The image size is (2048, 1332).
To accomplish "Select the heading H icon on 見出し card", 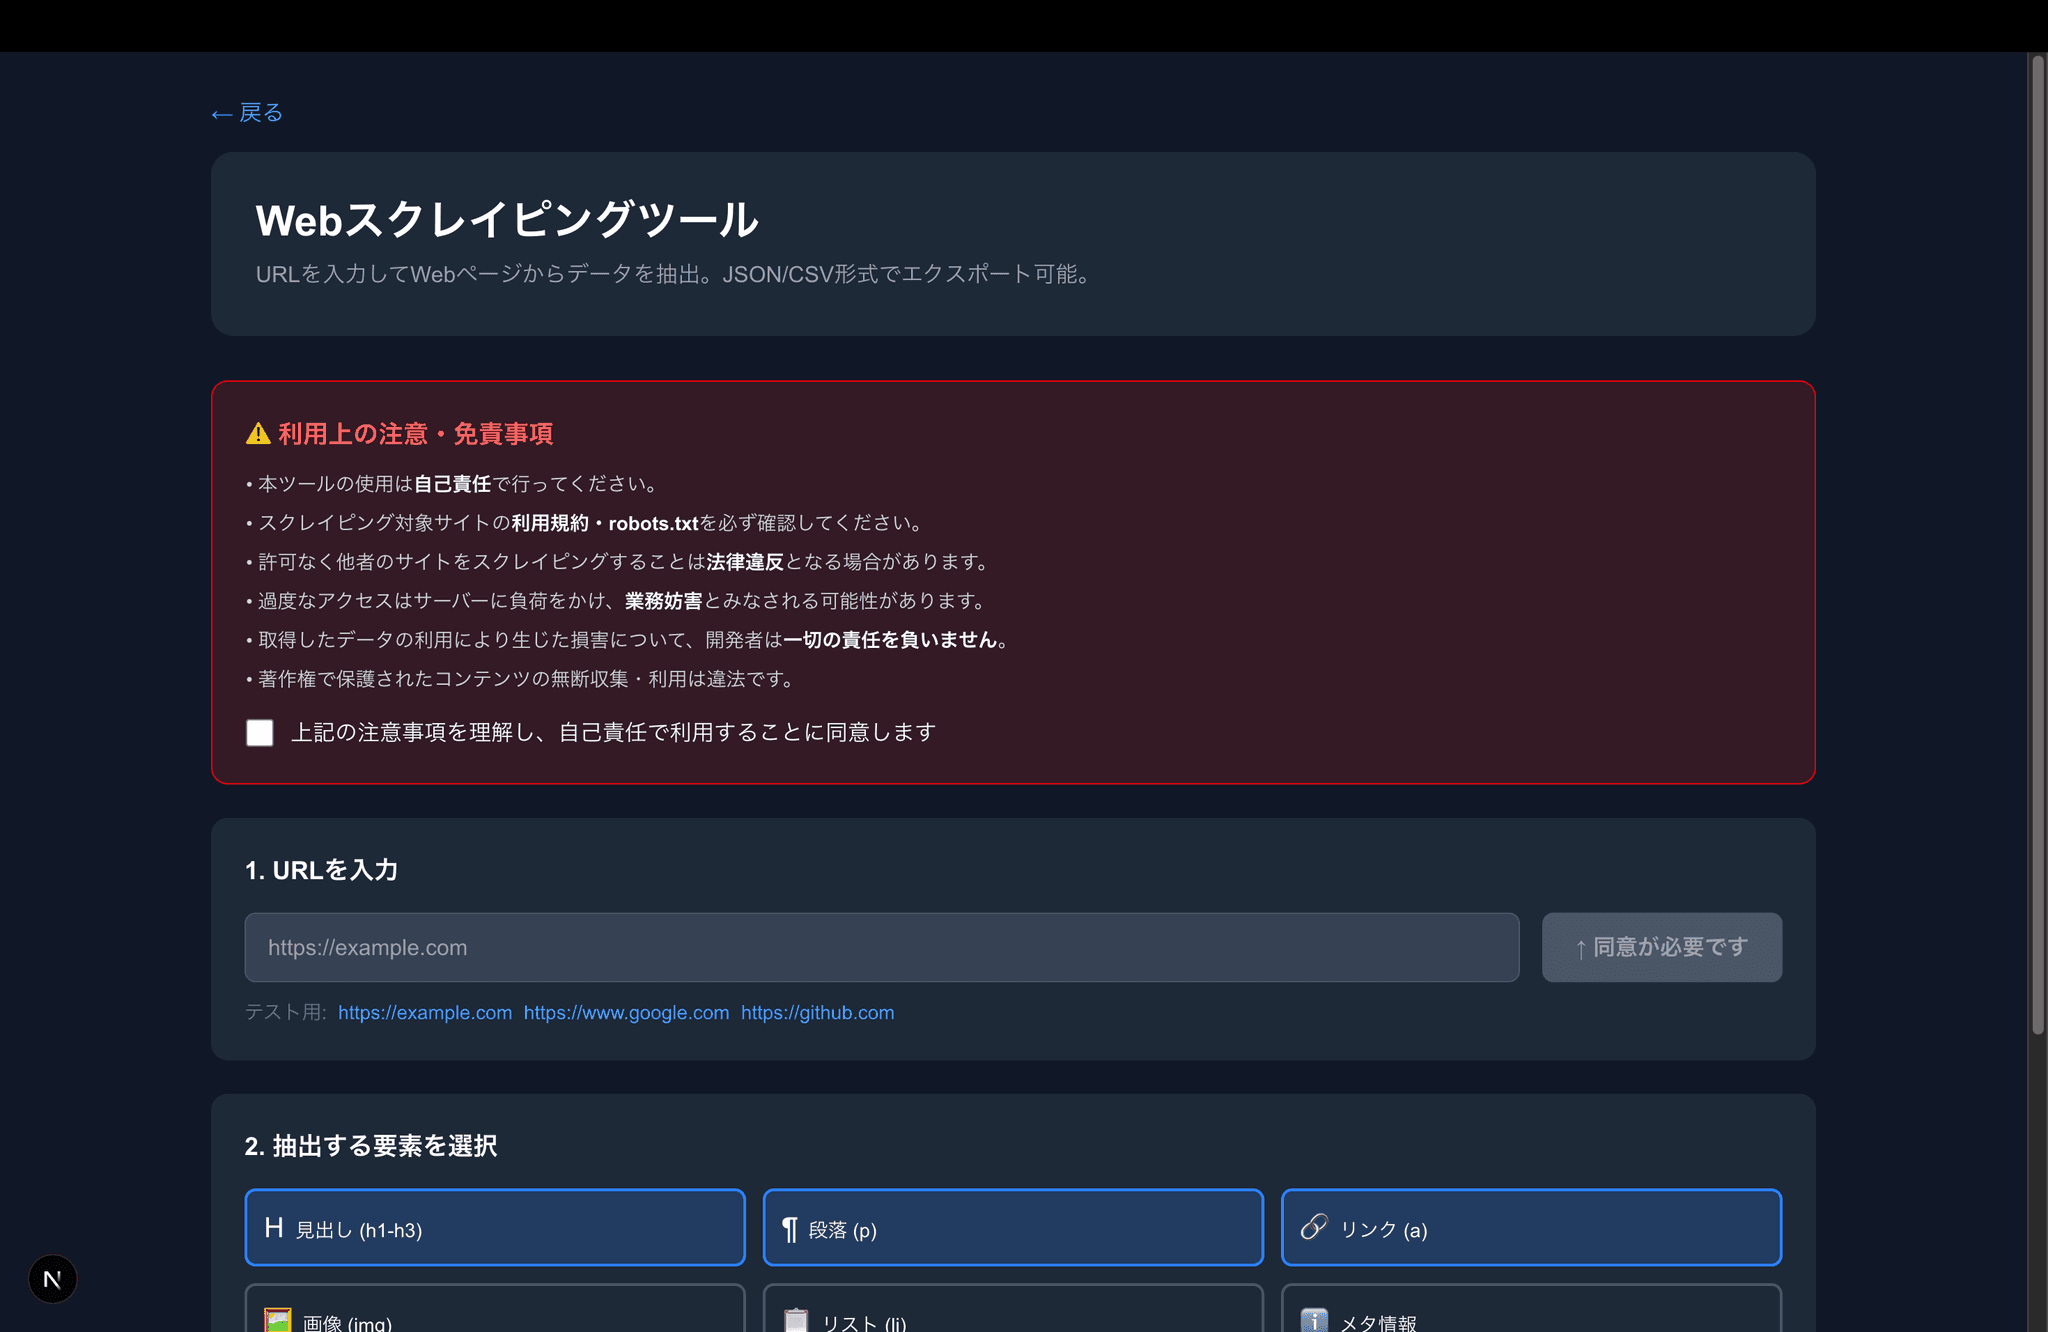I will 273,1228.
